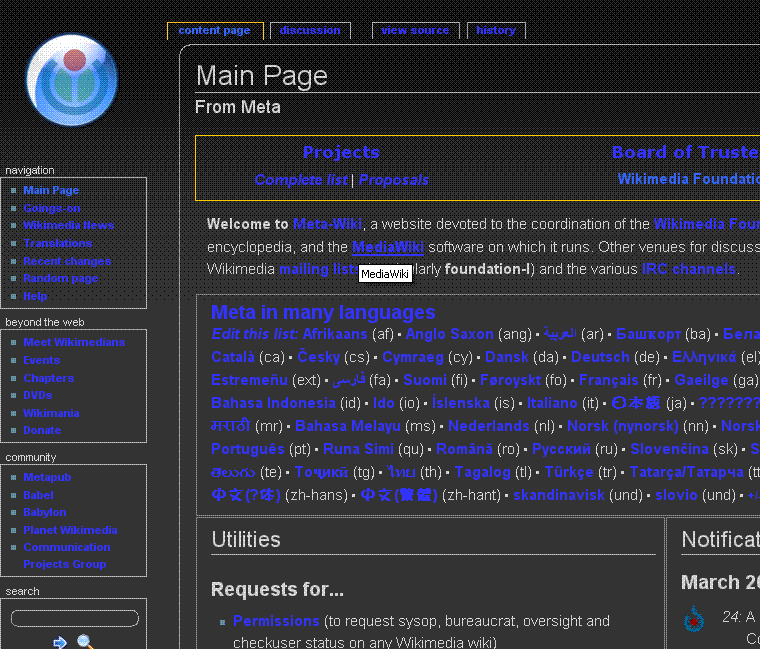Open Recent changes link
Viewport: 760px width, 649px height.
tap(67, 261)
